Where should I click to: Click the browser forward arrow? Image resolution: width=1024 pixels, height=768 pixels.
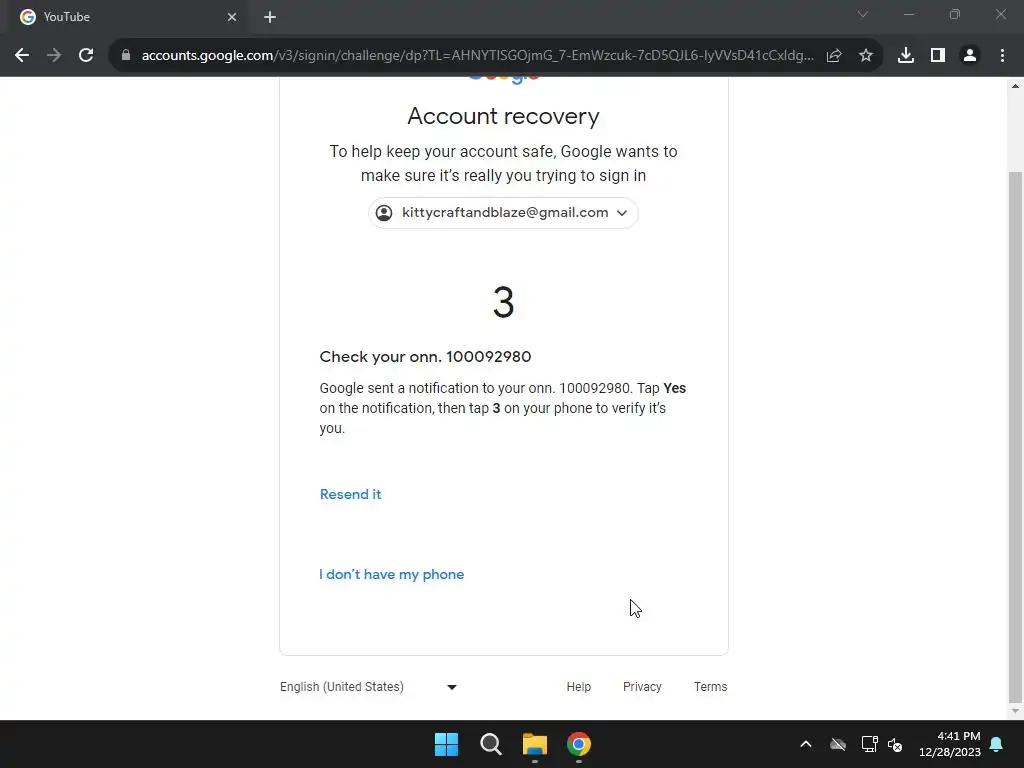[x=54, y=56]
